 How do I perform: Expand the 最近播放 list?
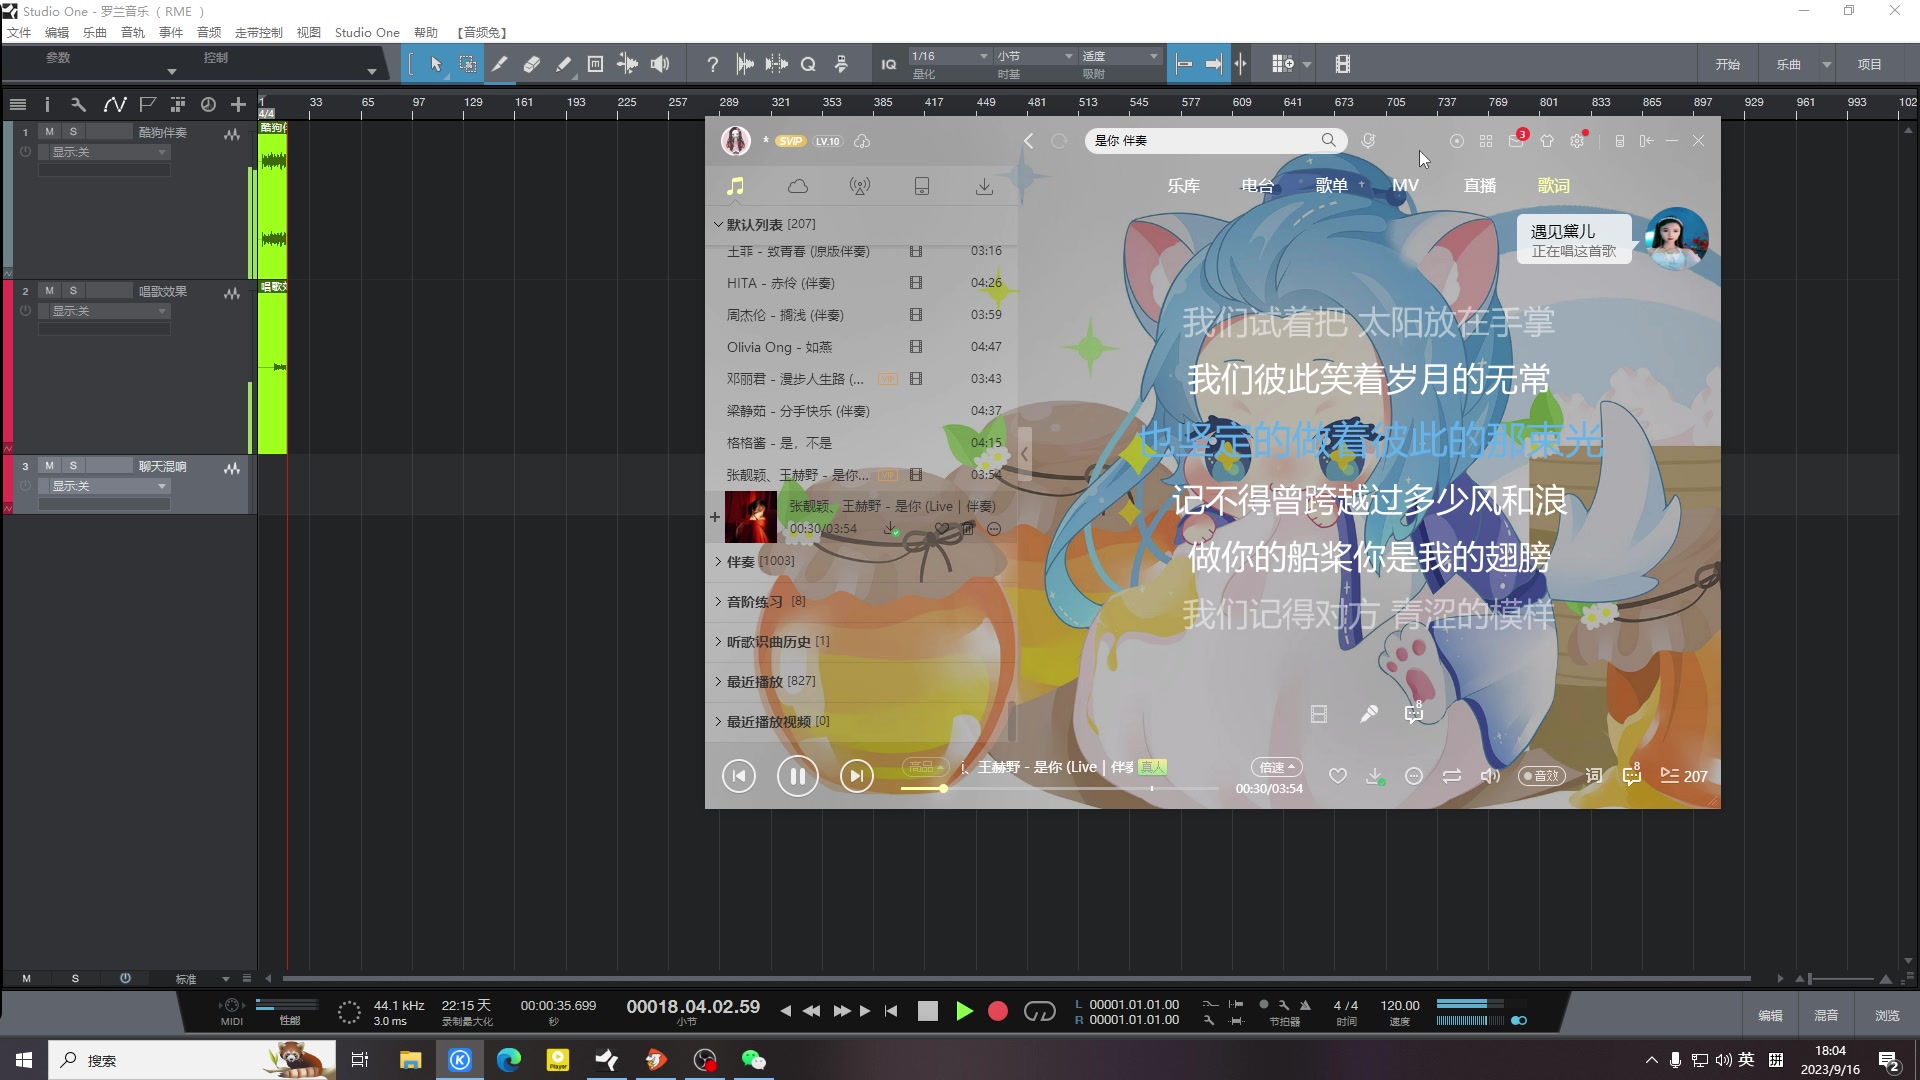pyautogui.click(x=718, y=681)
